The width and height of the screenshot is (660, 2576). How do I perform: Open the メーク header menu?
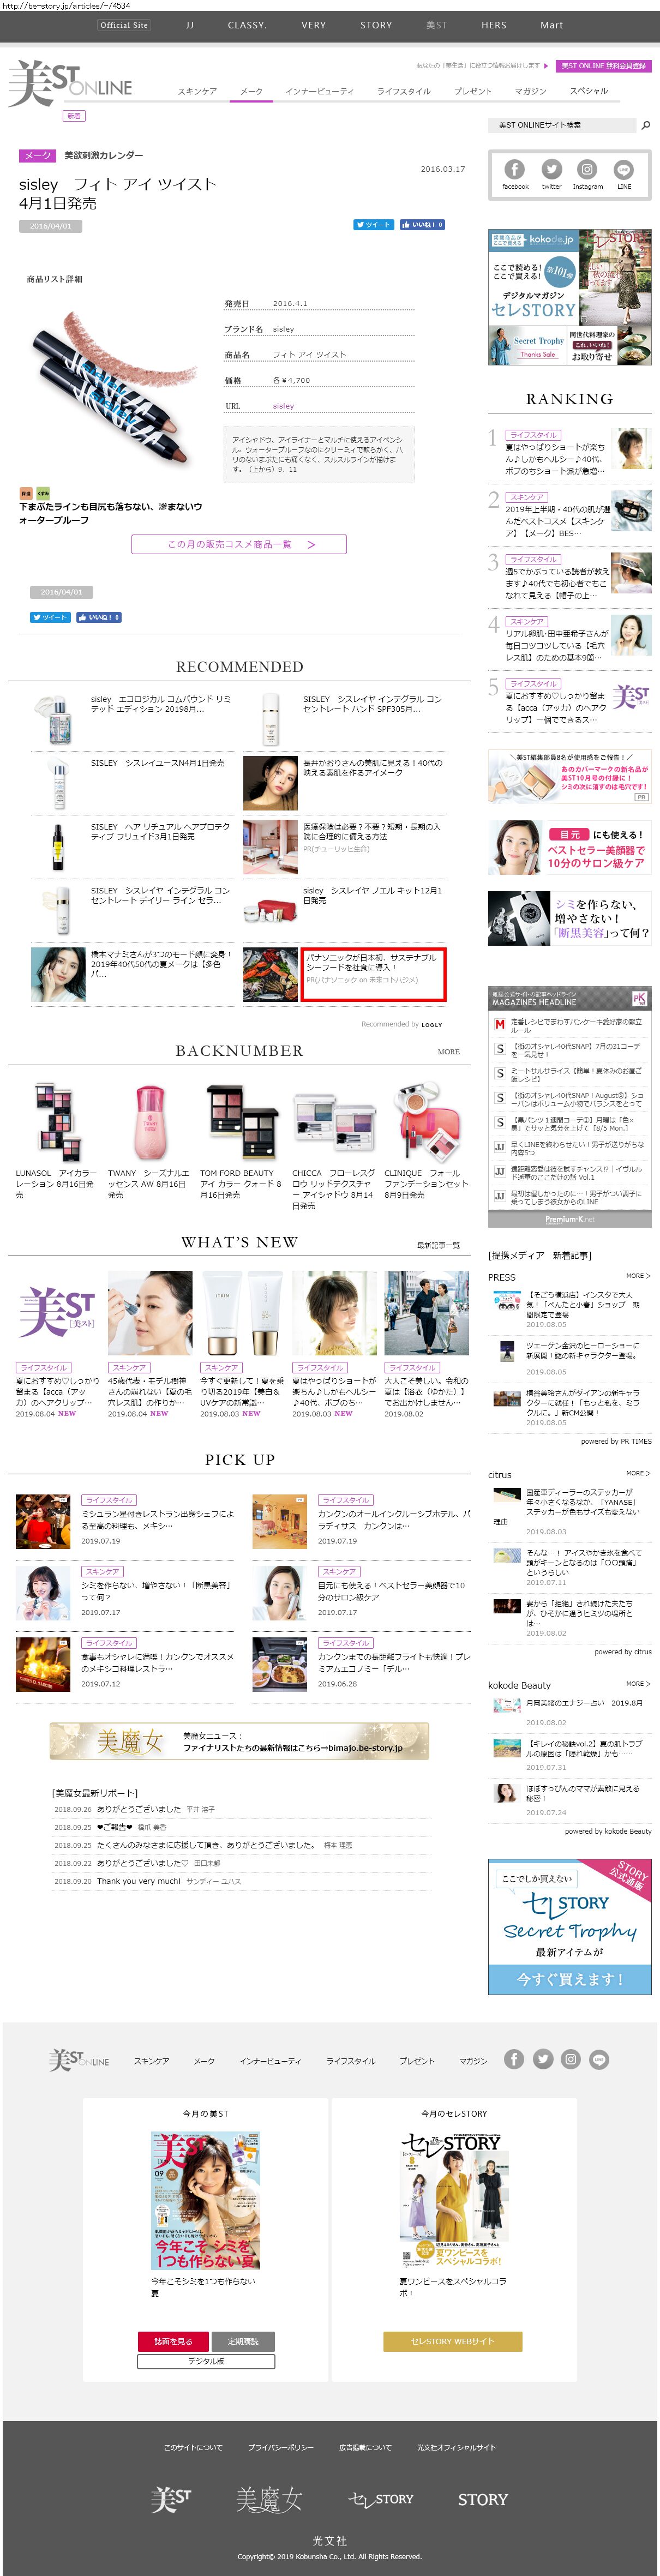[x=251, y=91]
